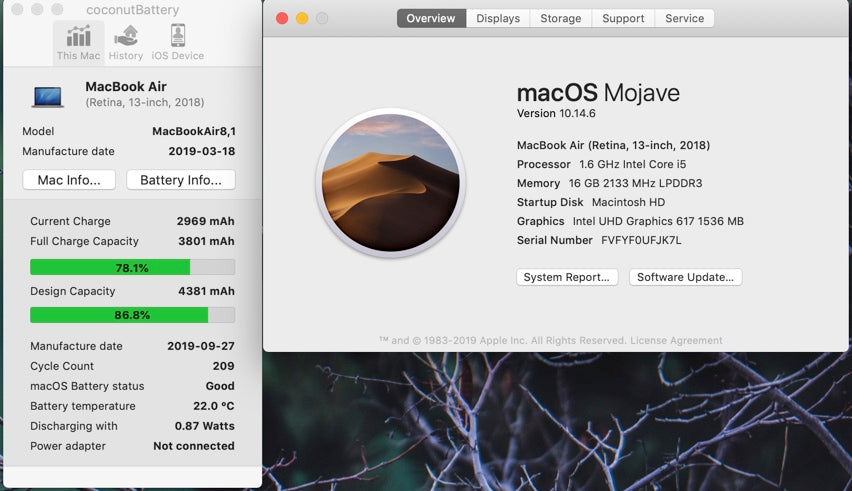
Task: Close the About This Mac window
Action: click(x=282, y=18)
